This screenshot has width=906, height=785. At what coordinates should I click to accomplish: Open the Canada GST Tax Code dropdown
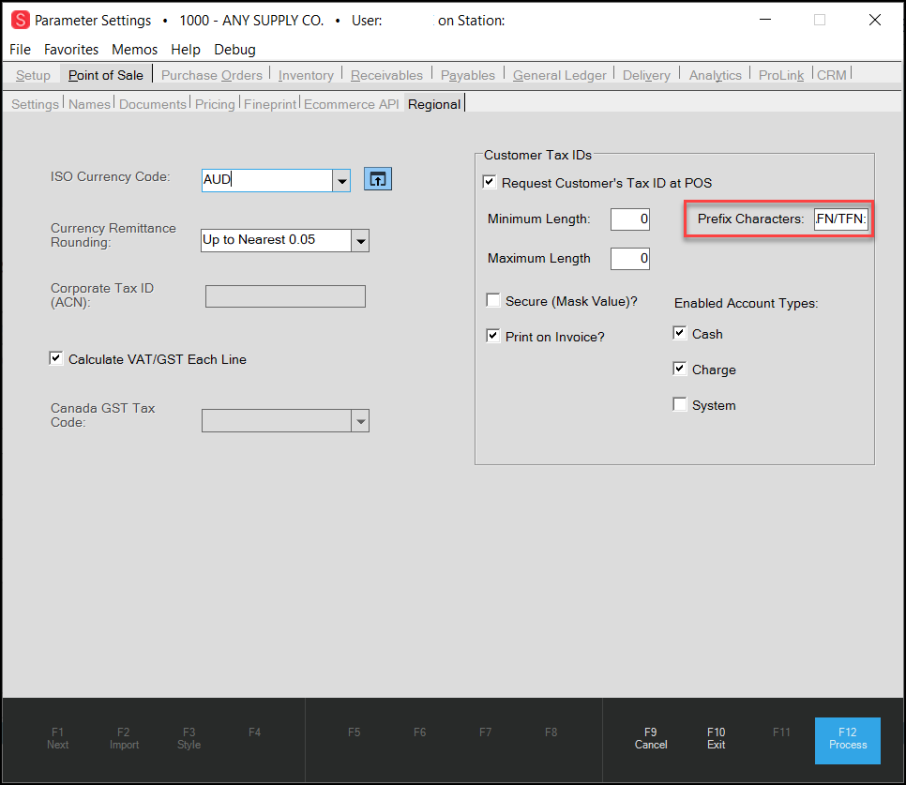tap(361, 421)
